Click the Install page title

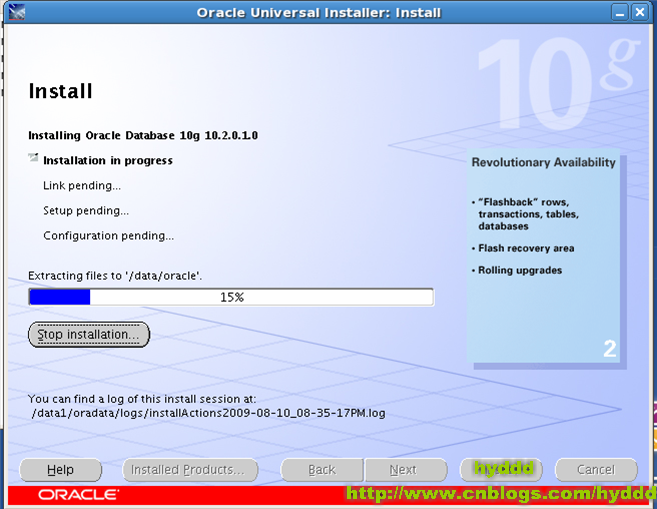coord(60,91)
